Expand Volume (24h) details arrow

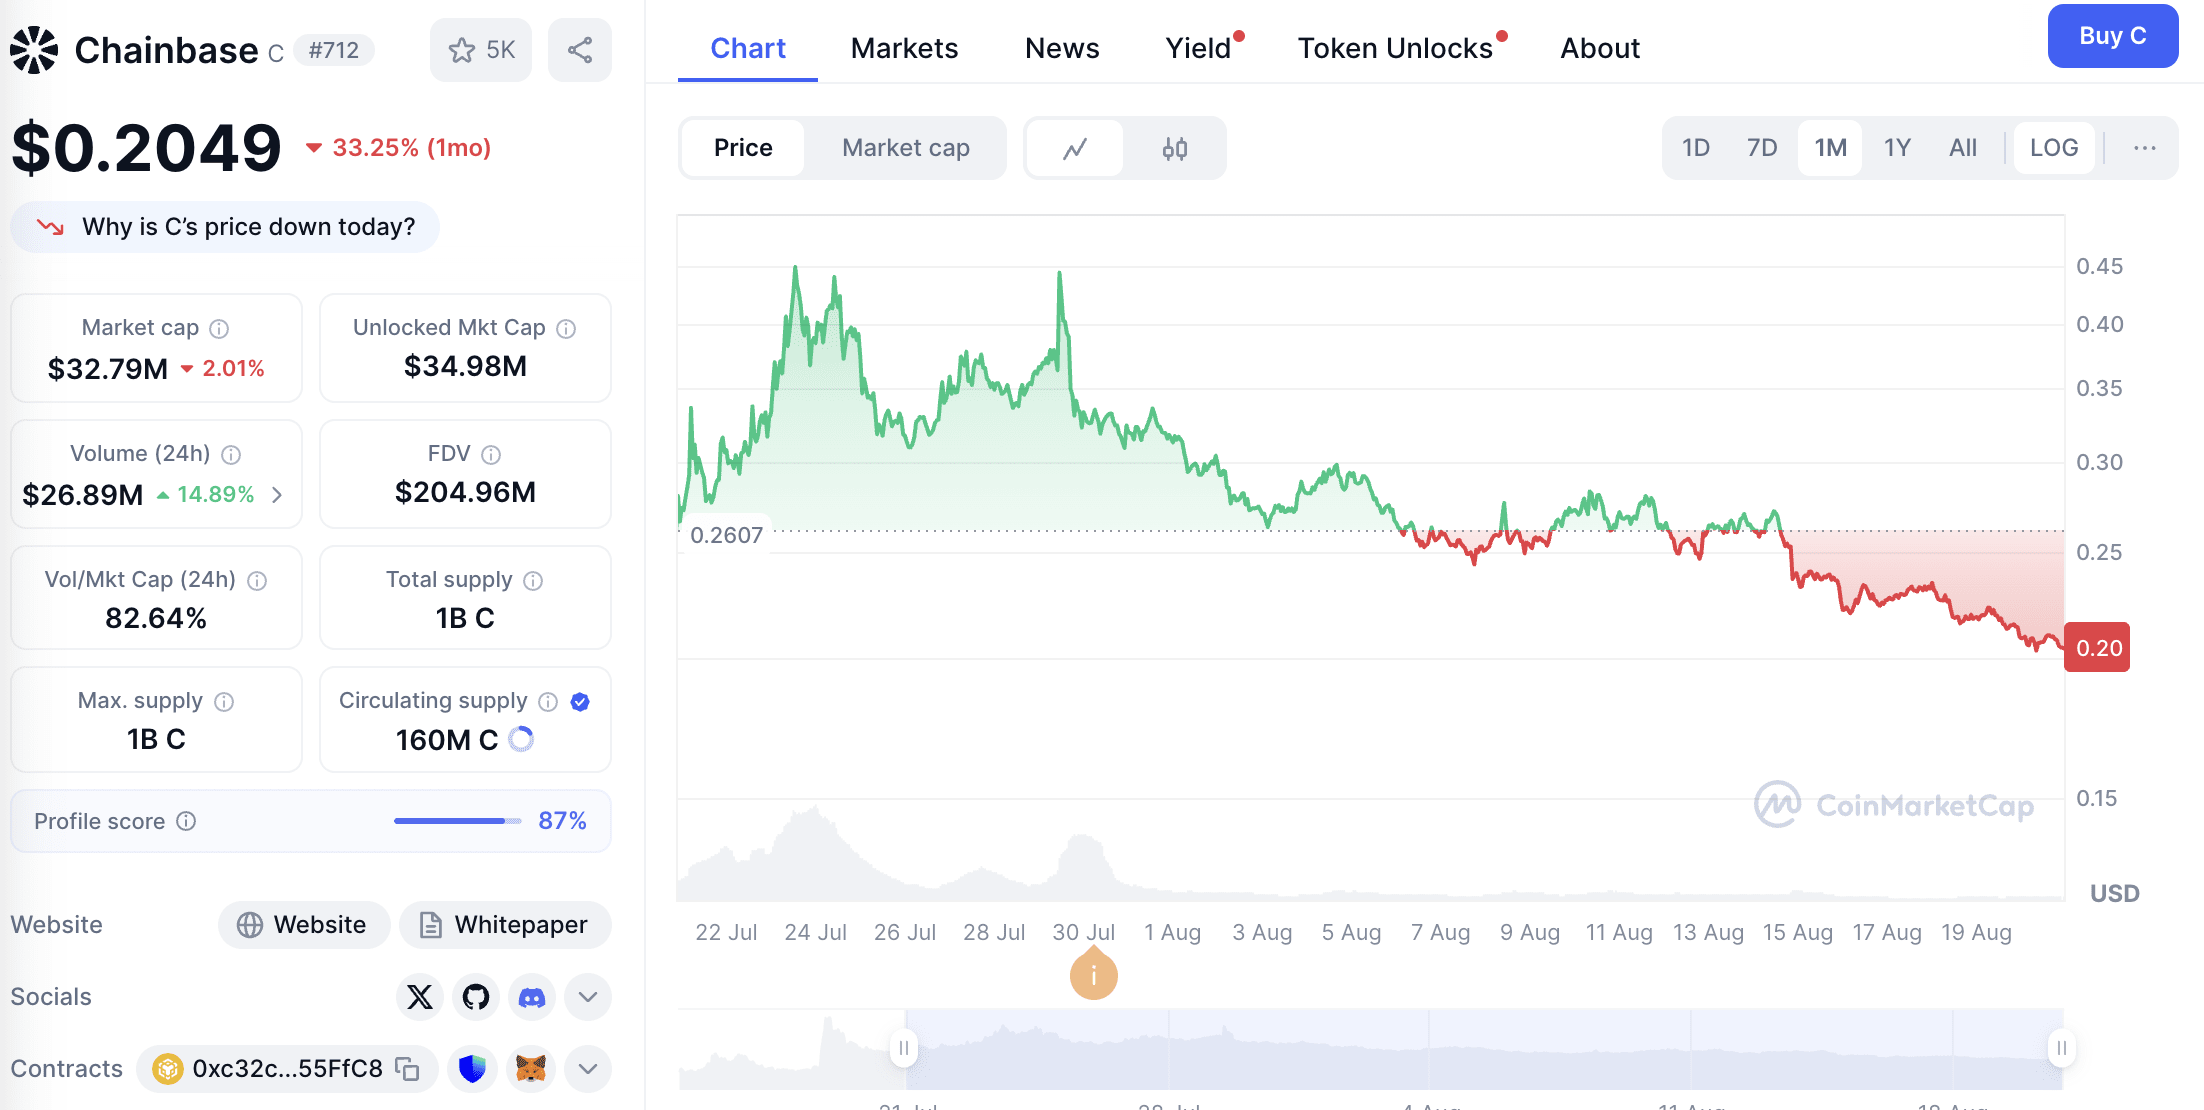(x=277, y=495)
